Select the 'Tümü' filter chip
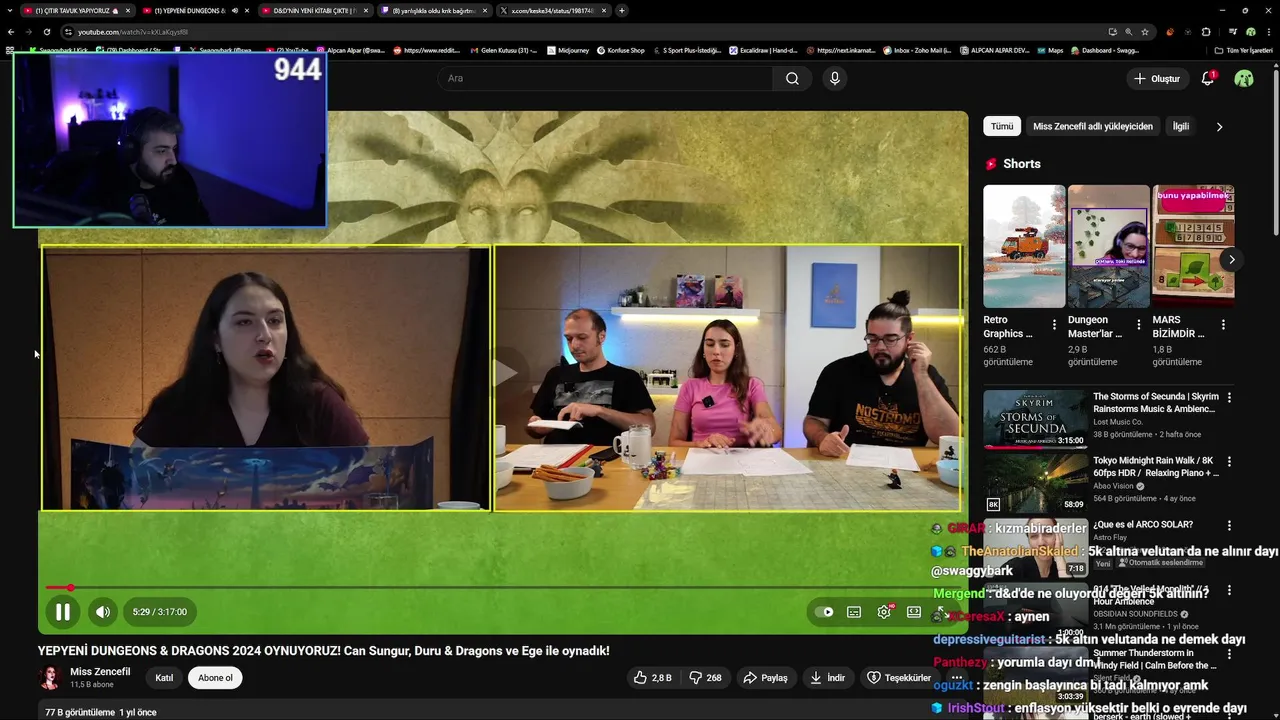1280x720 pixels. (x=1002, y=127)
